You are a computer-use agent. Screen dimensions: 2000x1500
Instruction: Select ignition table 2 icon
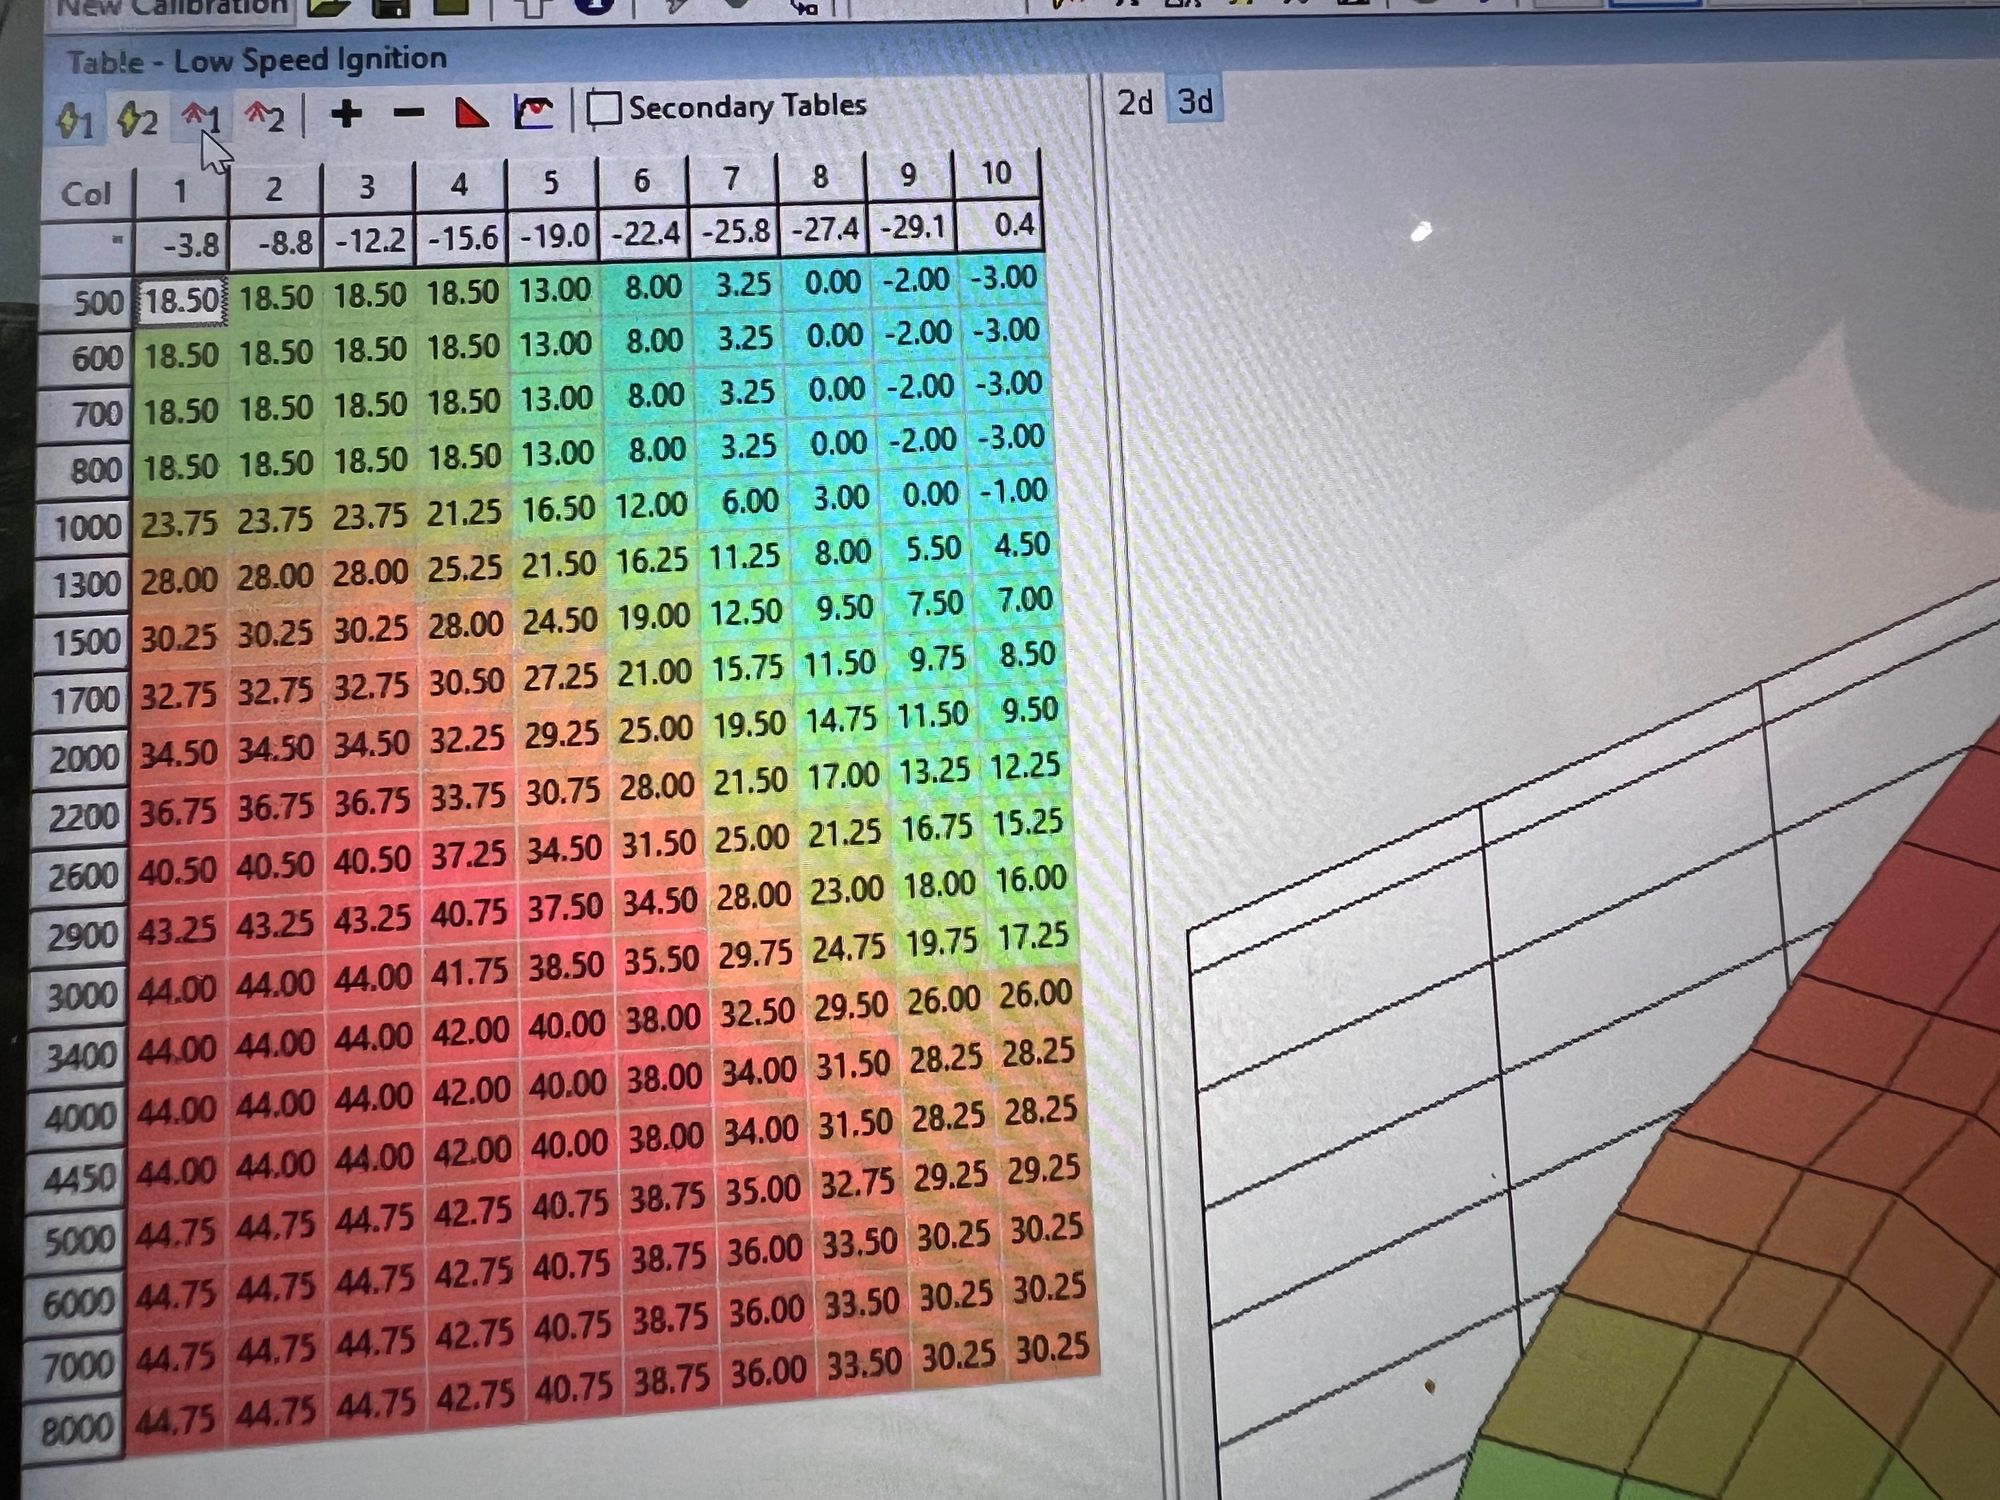tap(265, 117)
